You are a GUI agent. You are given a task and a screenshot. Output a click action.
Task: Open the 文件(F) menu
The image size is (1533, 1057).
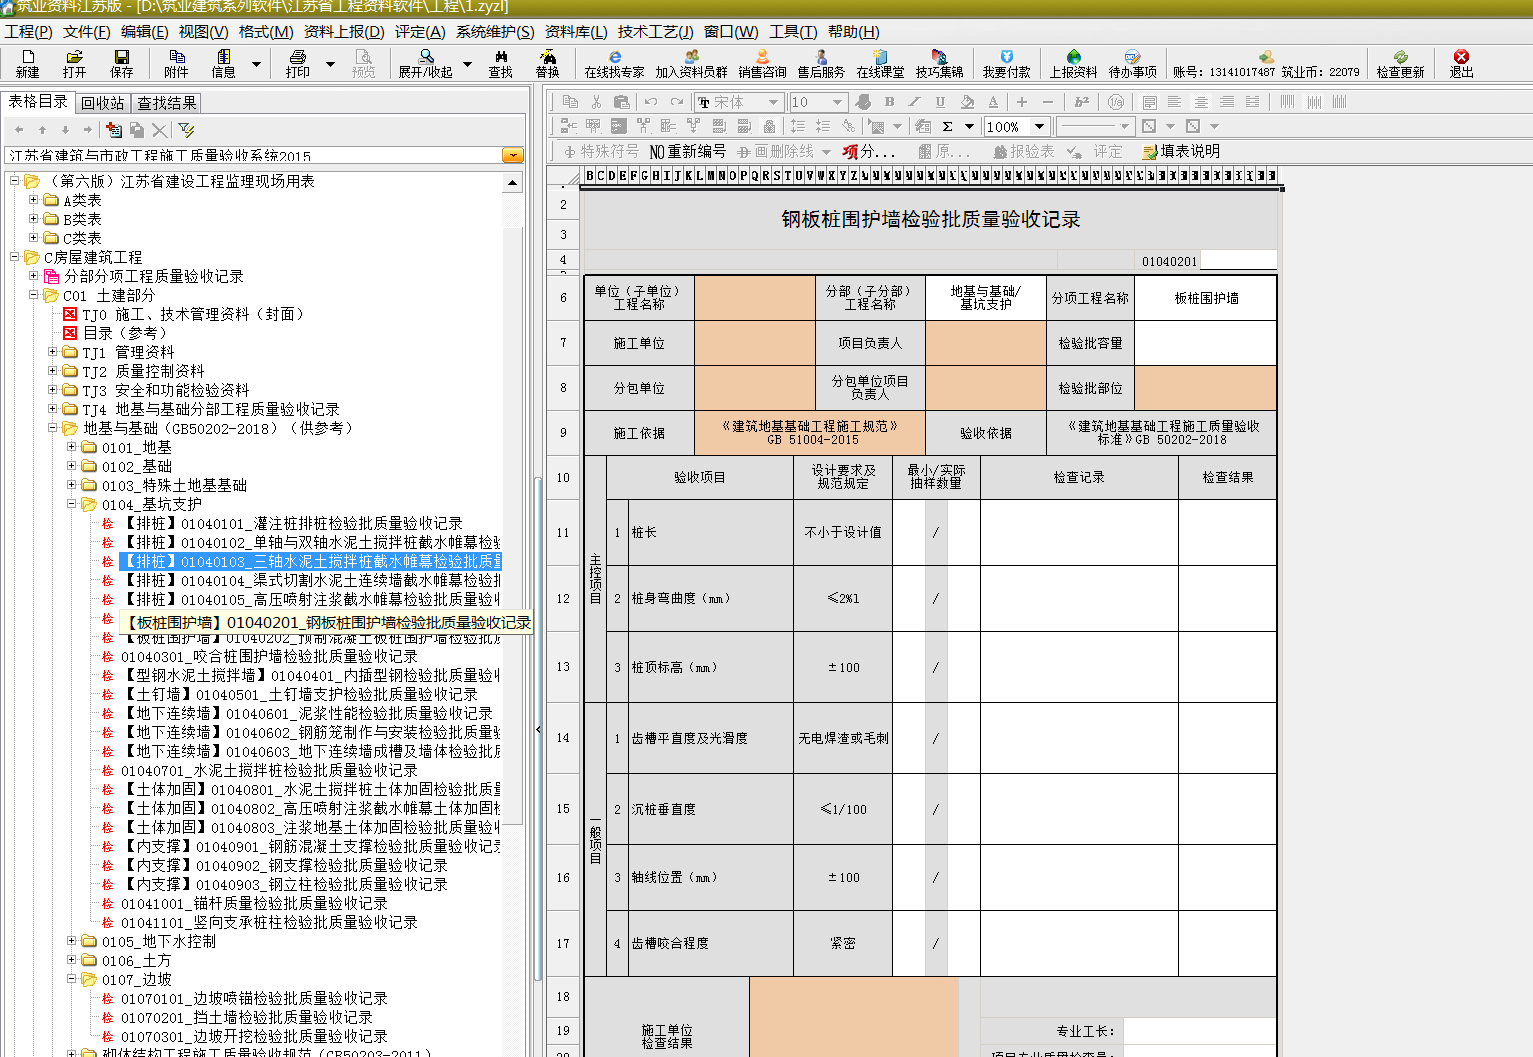click(86, 32)
